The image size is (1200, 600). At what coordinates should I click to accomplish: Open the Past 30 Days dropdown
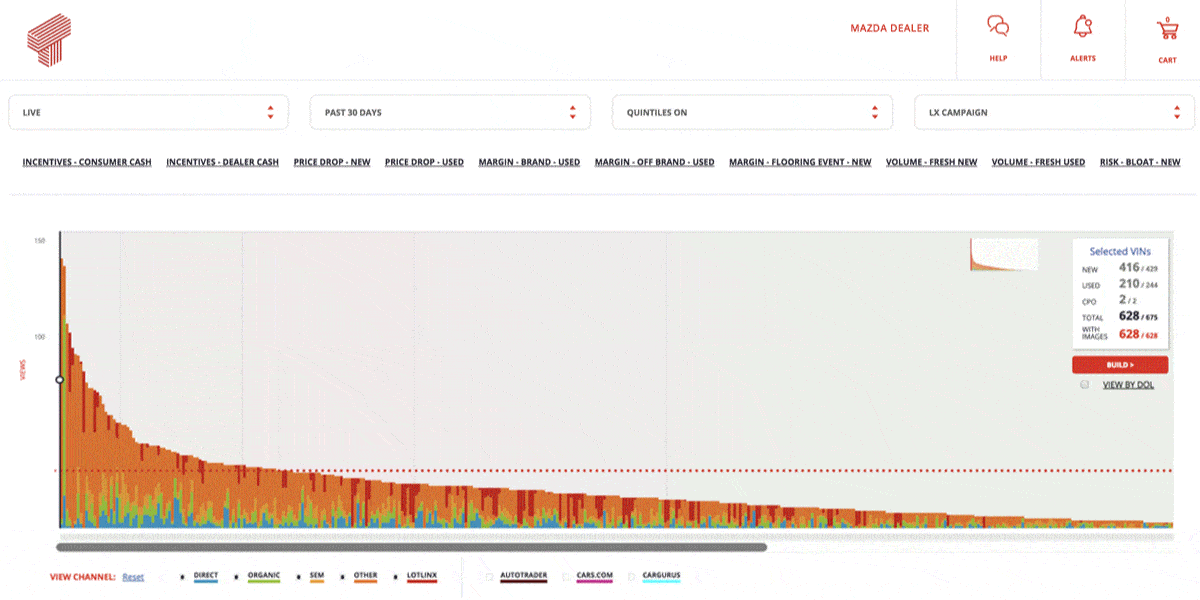coord(450,112)
